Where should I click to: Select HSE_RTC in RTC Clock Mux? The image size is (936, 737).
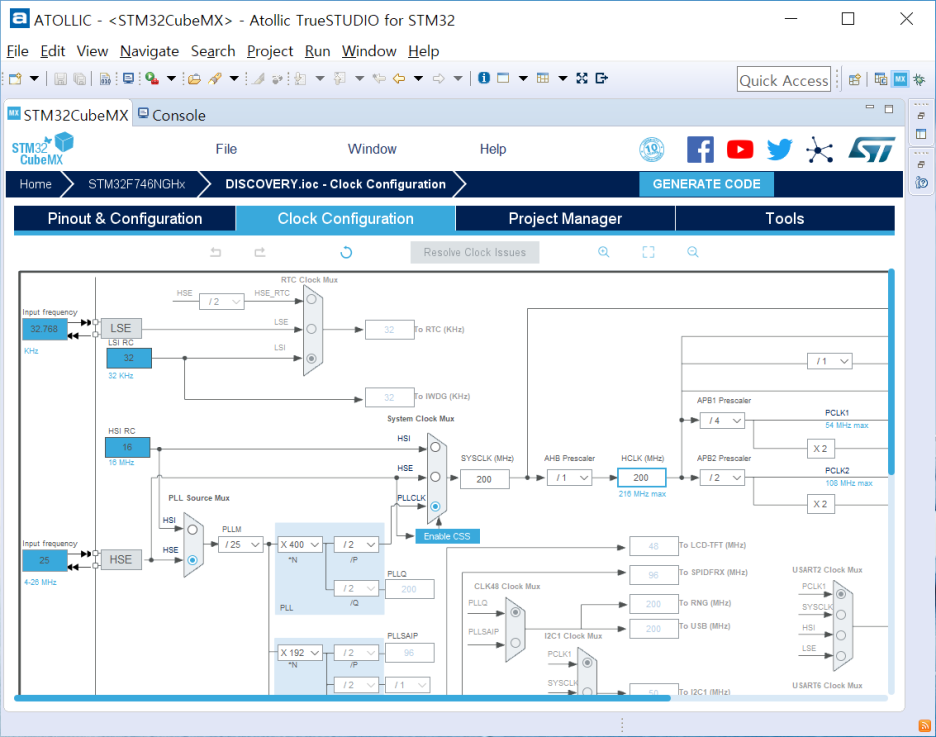click(x=312, y=299)
